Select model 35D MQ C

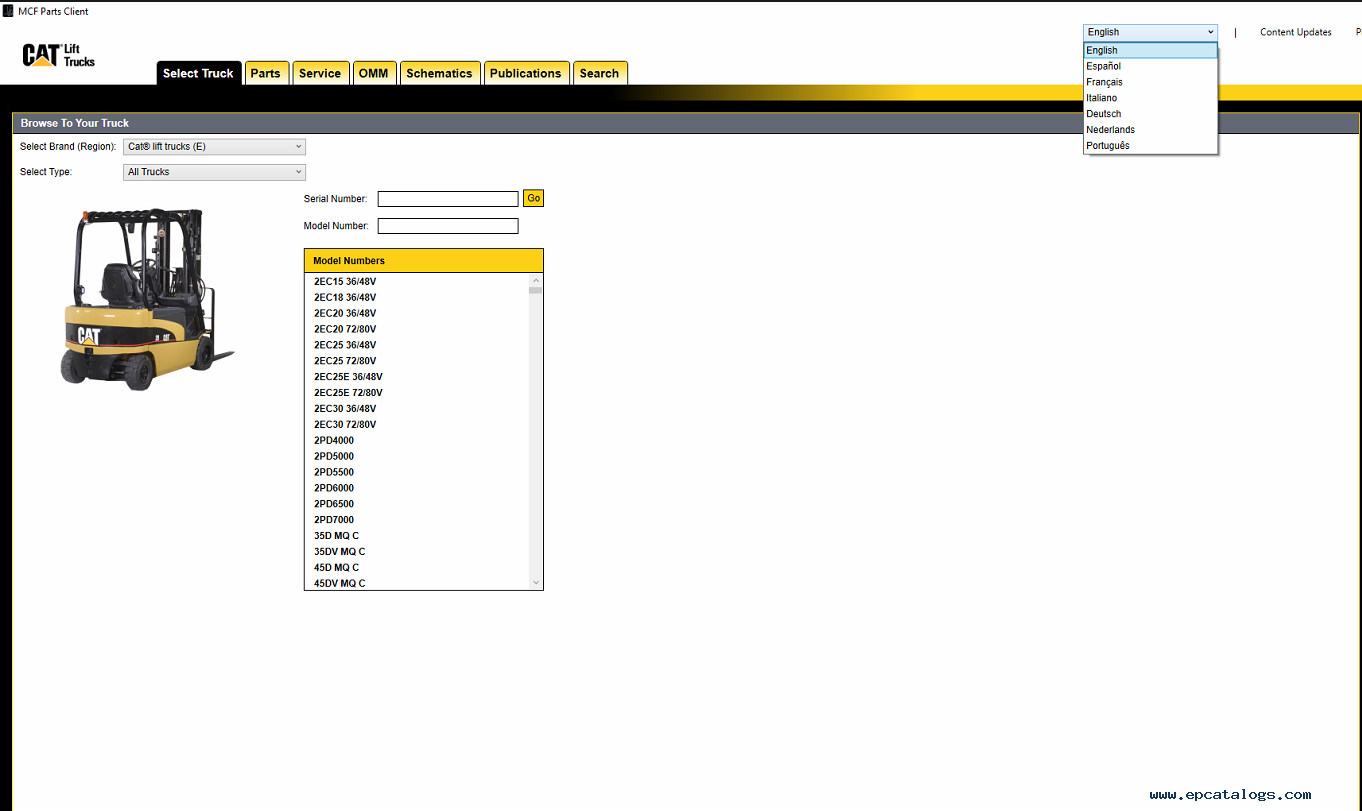pyautogui.click(x=336, y=537)
